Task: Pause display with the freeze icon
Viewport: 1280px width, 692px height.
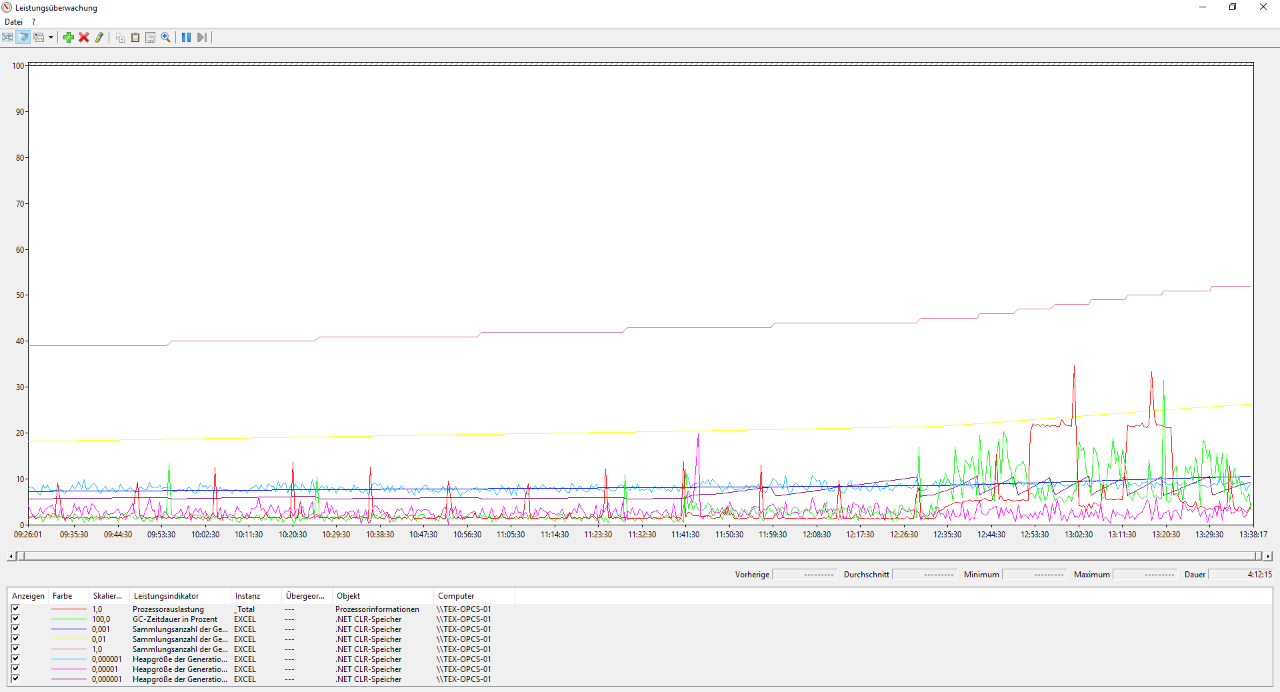Action: 186,37
